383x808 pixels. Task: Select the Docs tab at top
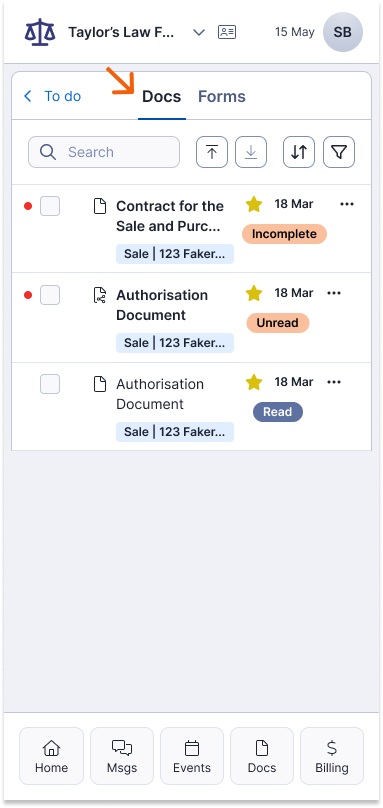[162, 96]
